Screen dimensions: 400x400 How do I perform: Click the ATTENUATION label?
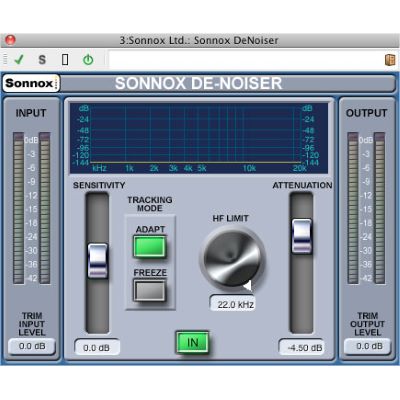[302, 185]
